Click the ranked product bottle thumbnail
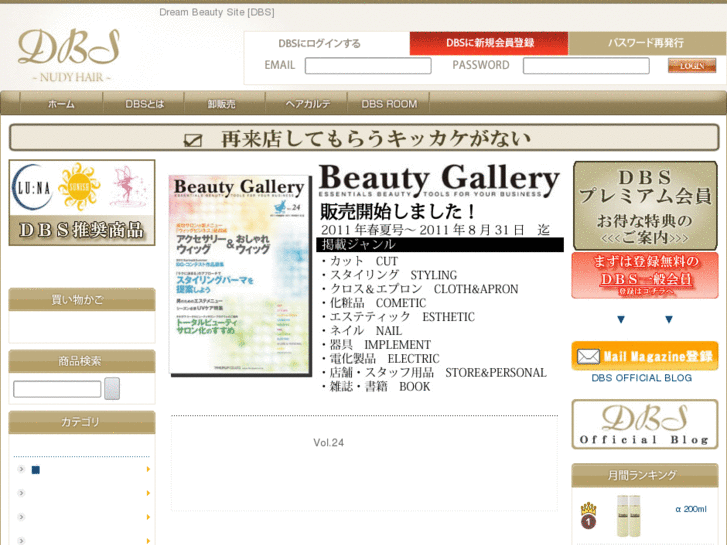Image resolution: width=727 pixels, height=545 pixels. tap(629, 516)
